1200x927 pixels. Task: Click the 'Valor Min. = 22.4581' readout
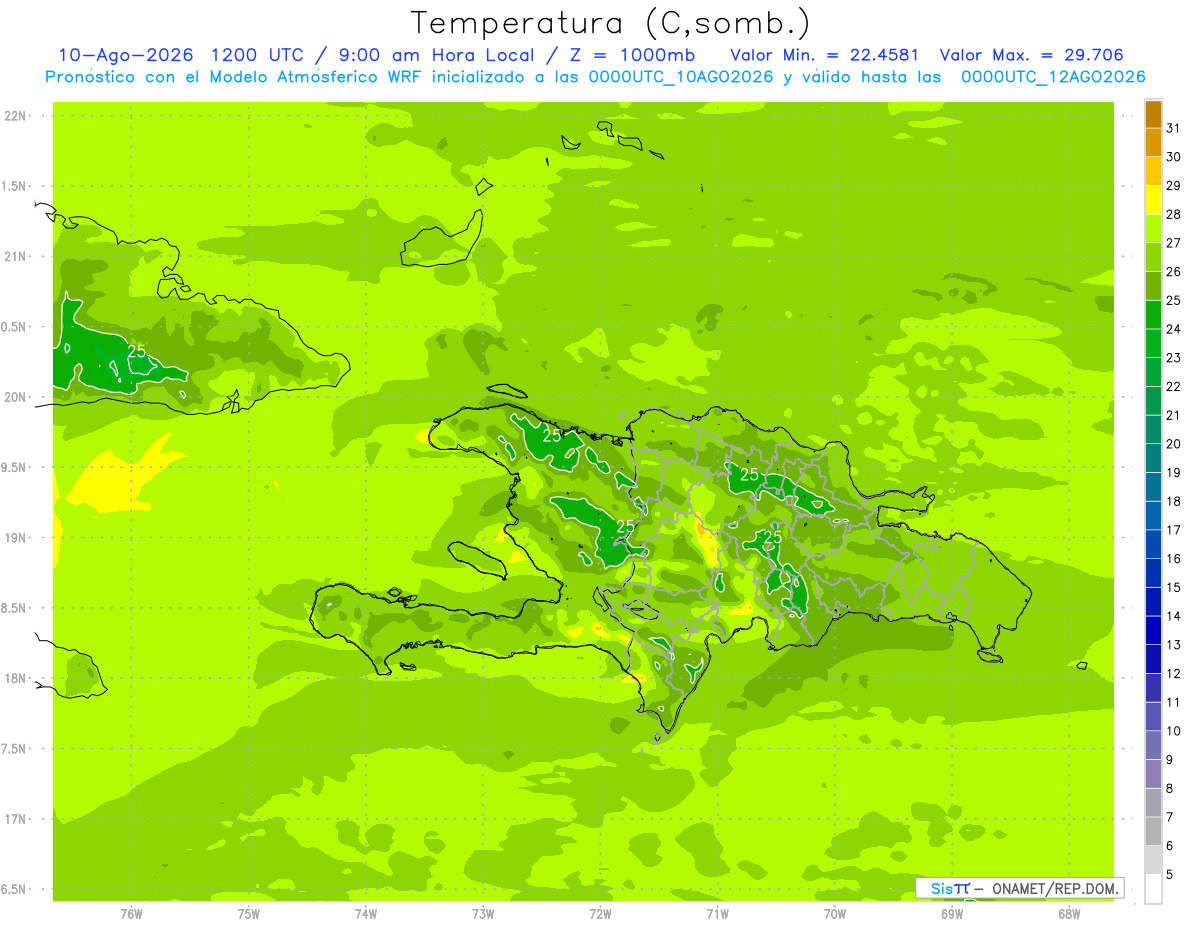pyautogui.click(x=824, y=55)
